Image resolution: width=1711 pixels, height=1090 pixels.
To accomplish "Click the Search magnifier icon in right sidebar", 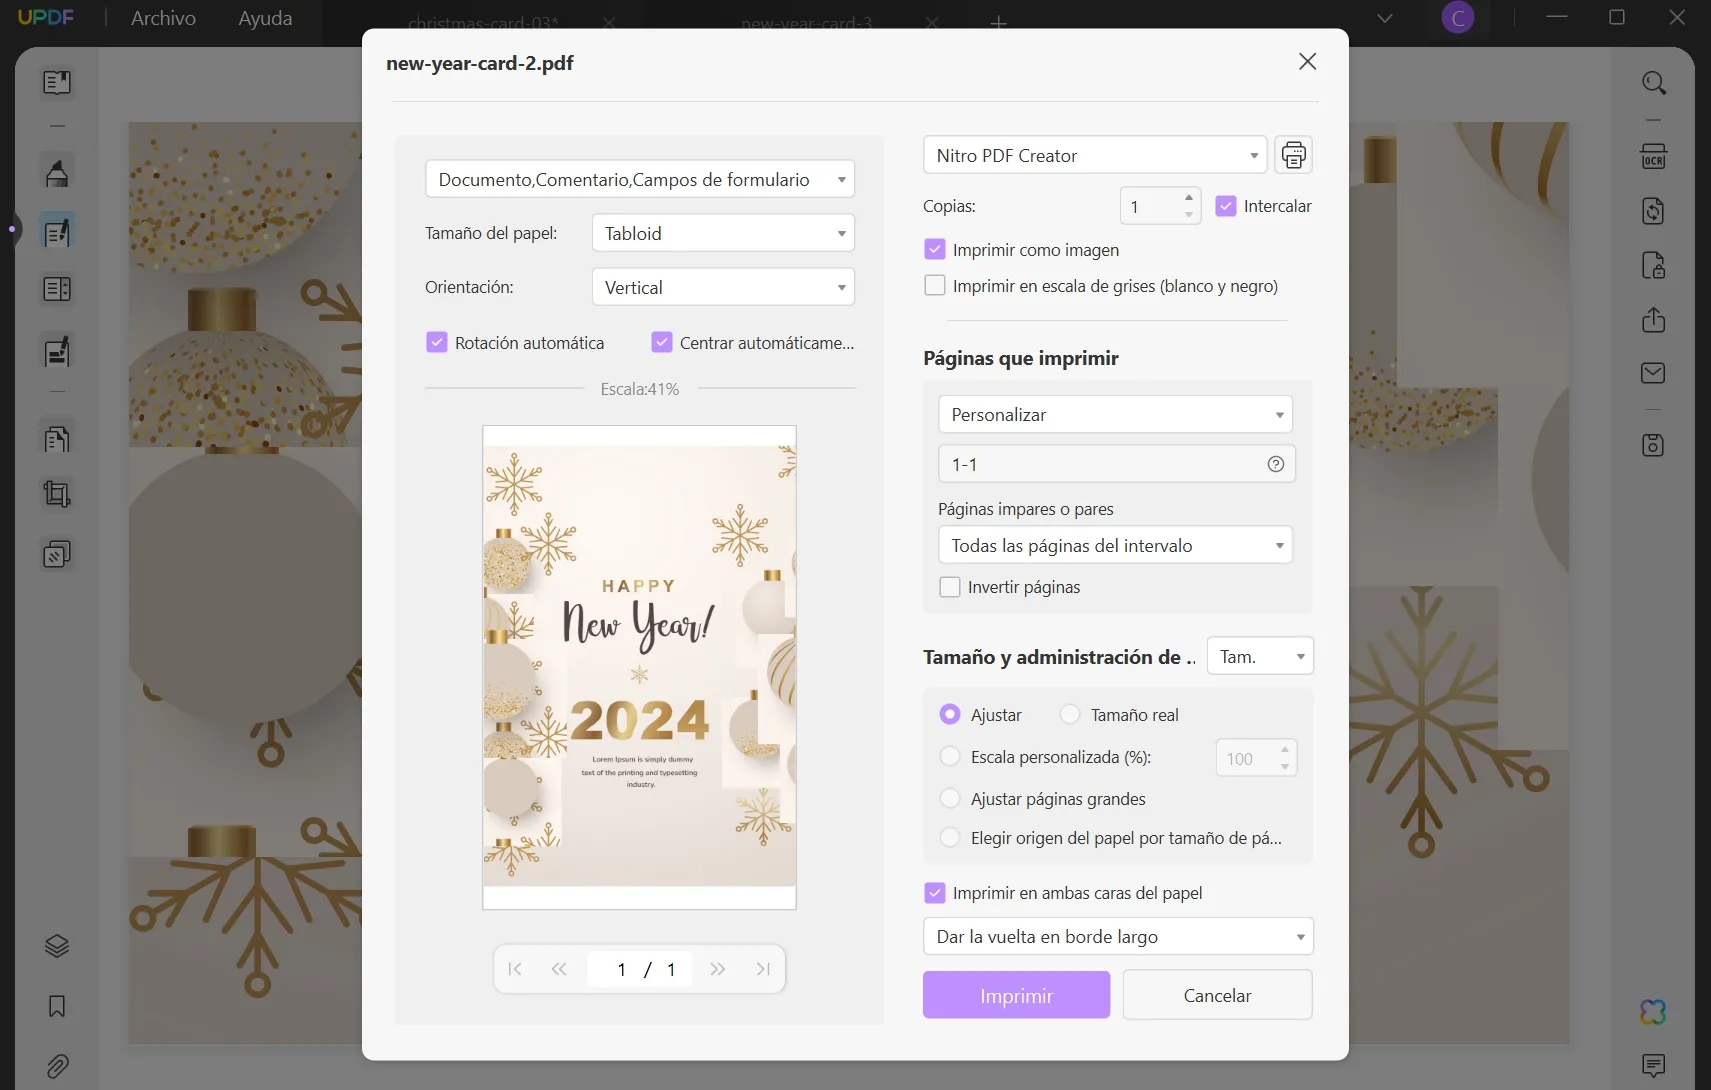I will (x=1654, y=83).
